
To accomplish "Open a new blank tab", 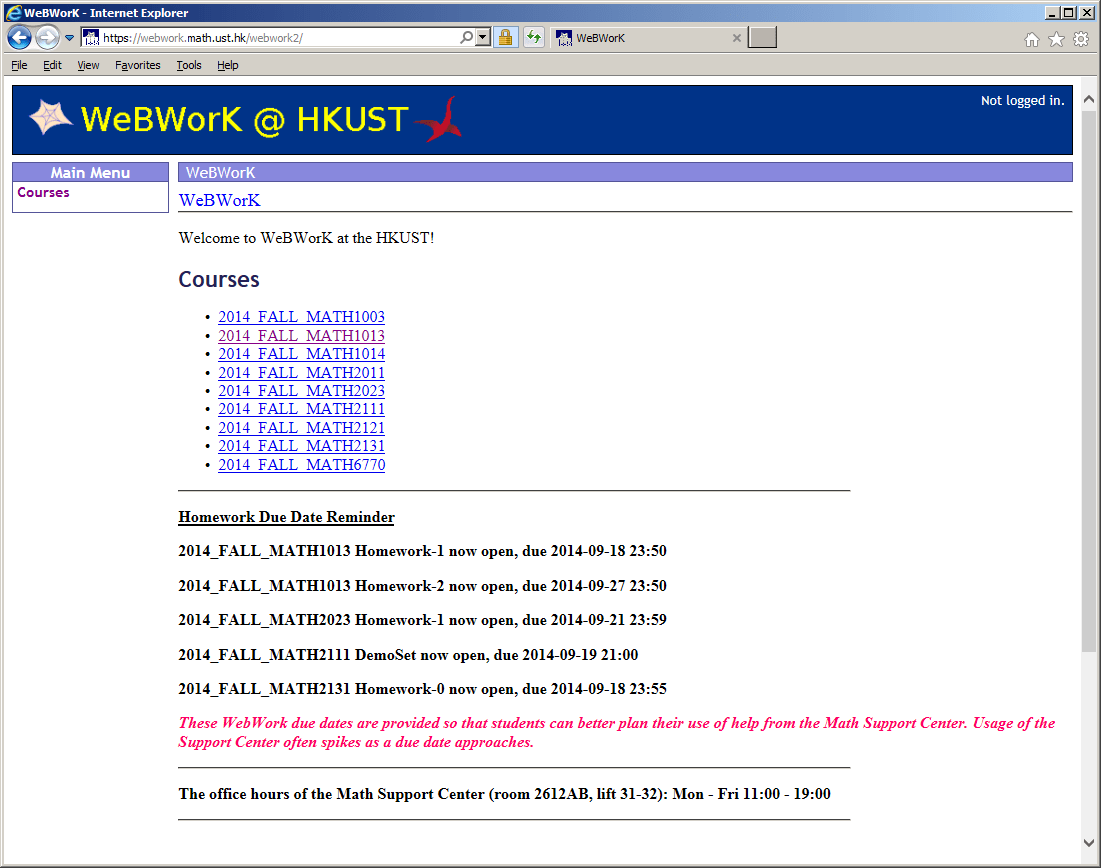I will click(763, 37).
